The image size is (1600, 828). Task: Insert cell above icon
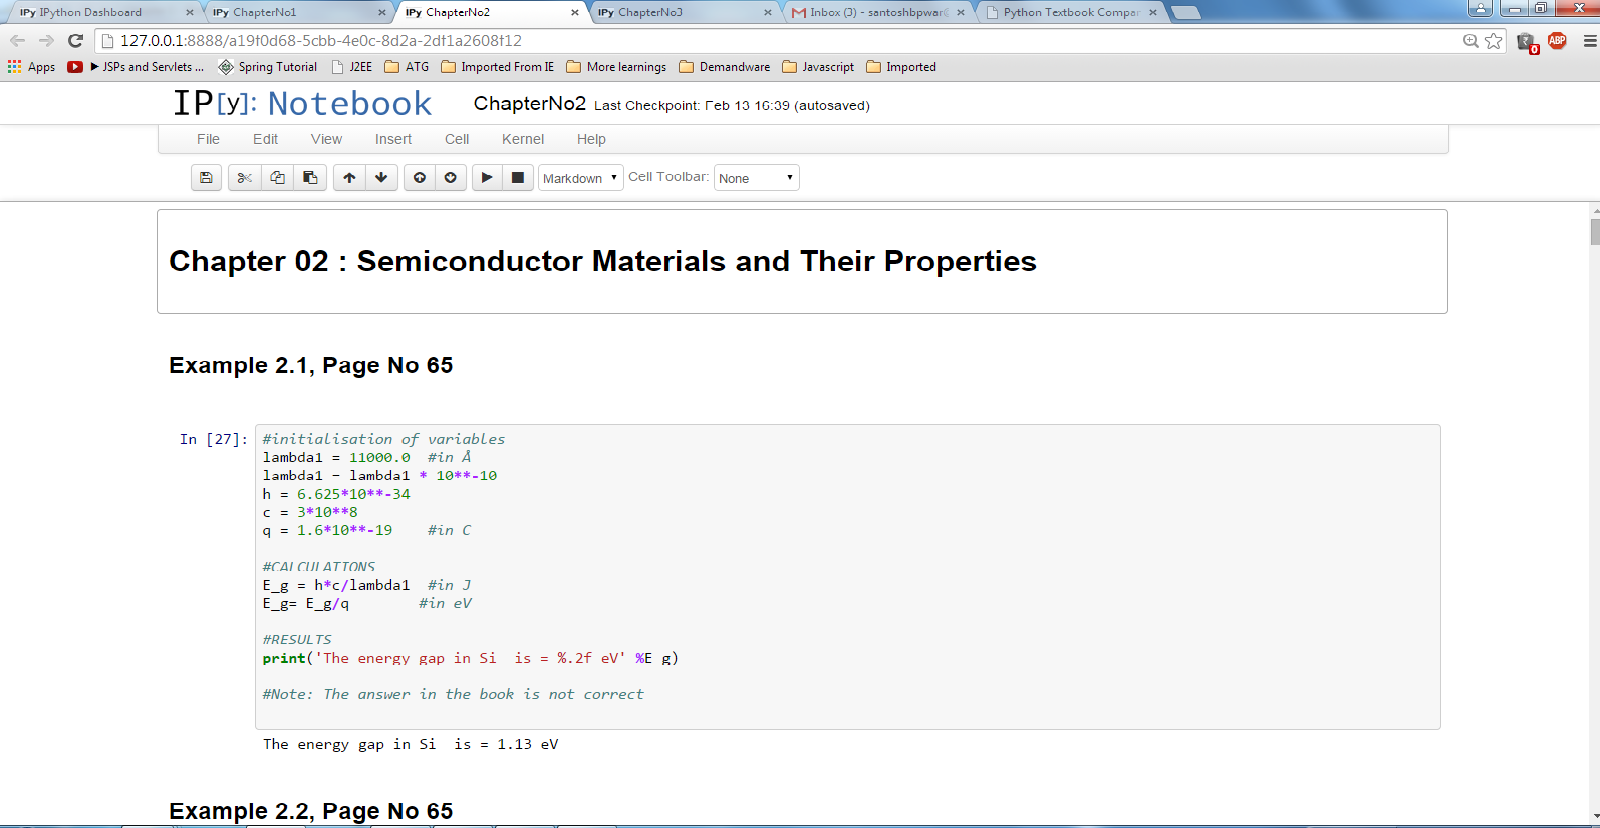420,178
